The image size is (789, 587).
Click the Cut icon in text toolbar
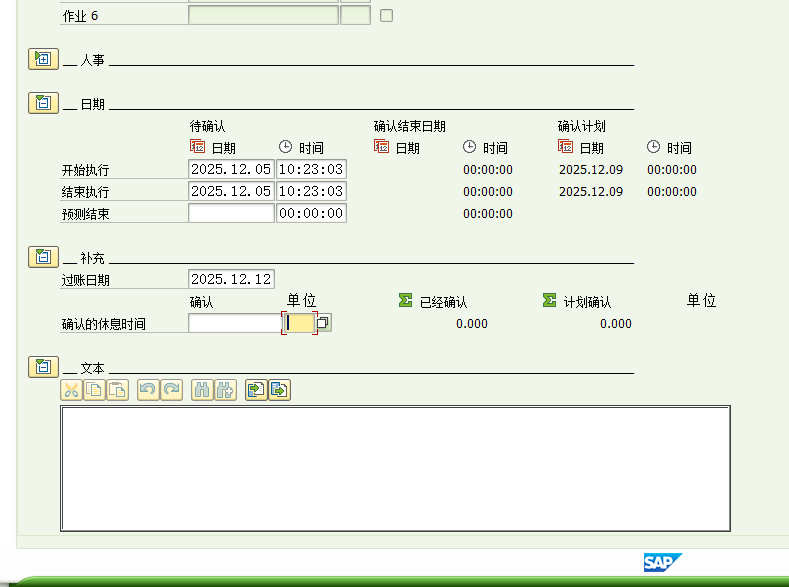71,390
